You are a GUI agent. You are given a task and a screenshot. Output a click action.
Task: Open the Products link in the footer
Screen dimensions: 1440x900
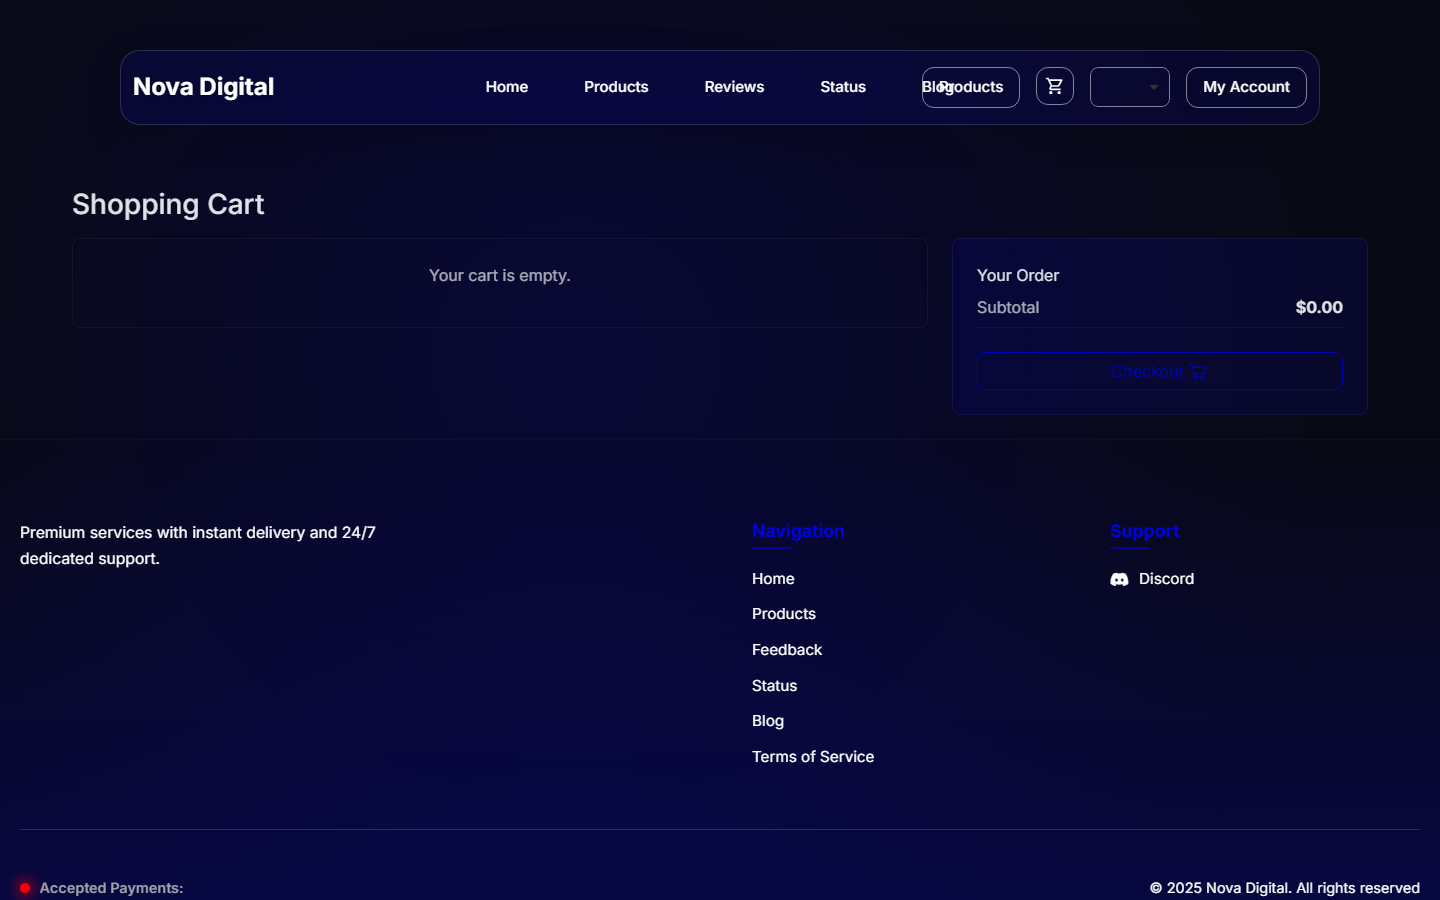pos(784,614)
